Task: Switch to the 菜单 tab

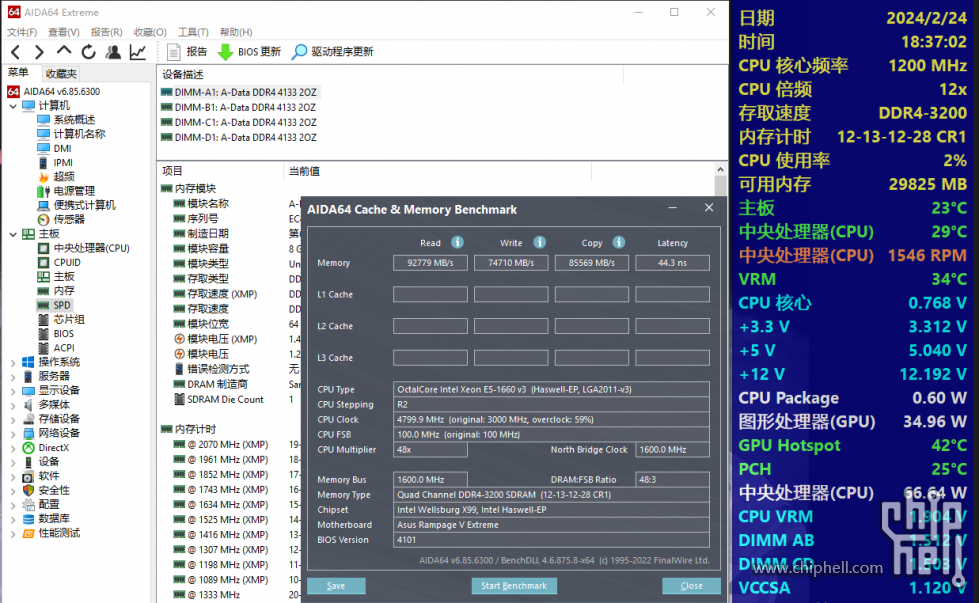Action: (19, 73)
